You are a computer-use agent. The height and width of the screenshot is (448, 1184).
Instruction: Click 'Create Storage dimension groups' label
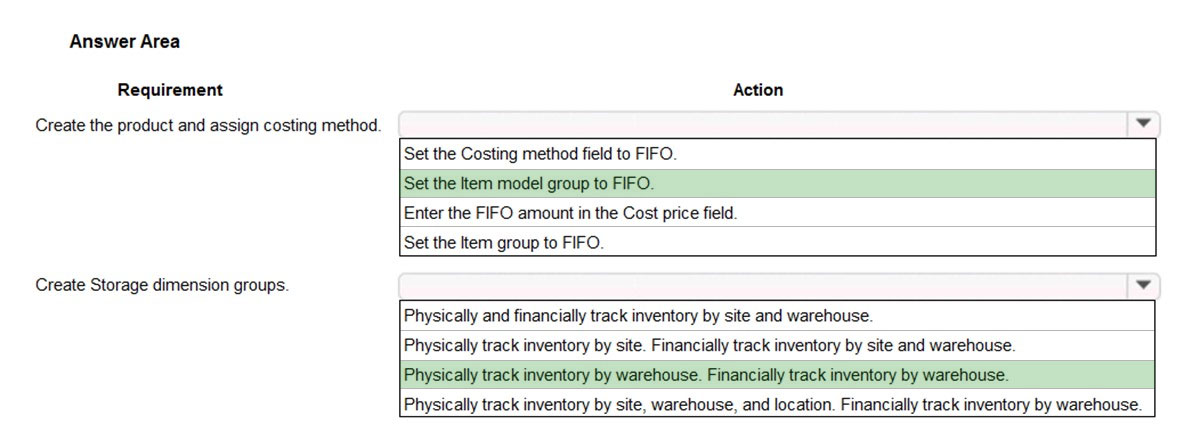point(162,286)
